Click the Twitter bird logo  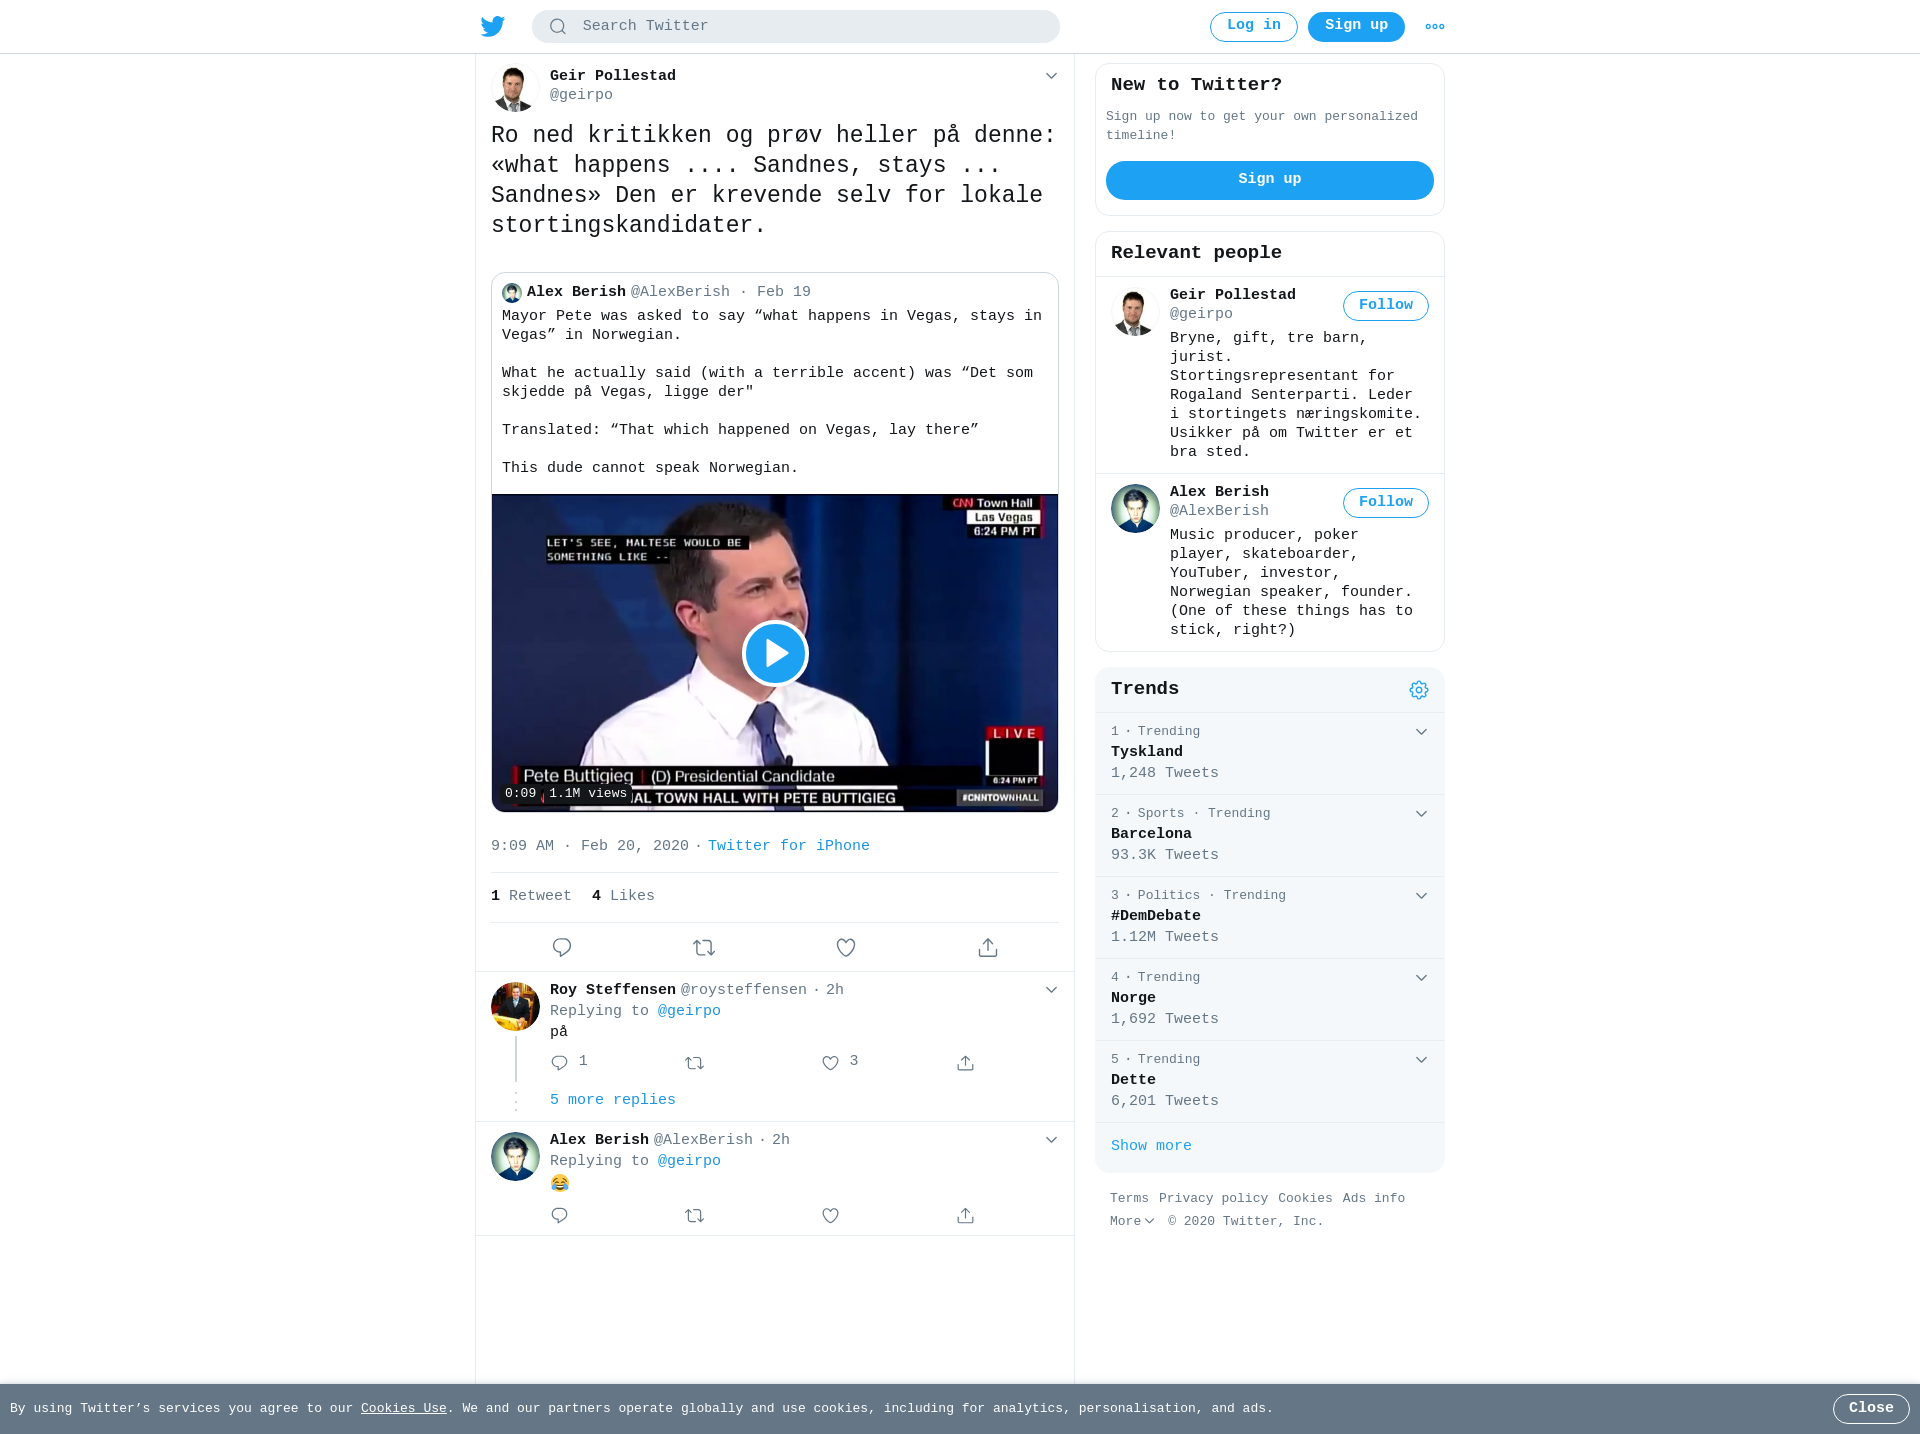click(x=492, y=26)
